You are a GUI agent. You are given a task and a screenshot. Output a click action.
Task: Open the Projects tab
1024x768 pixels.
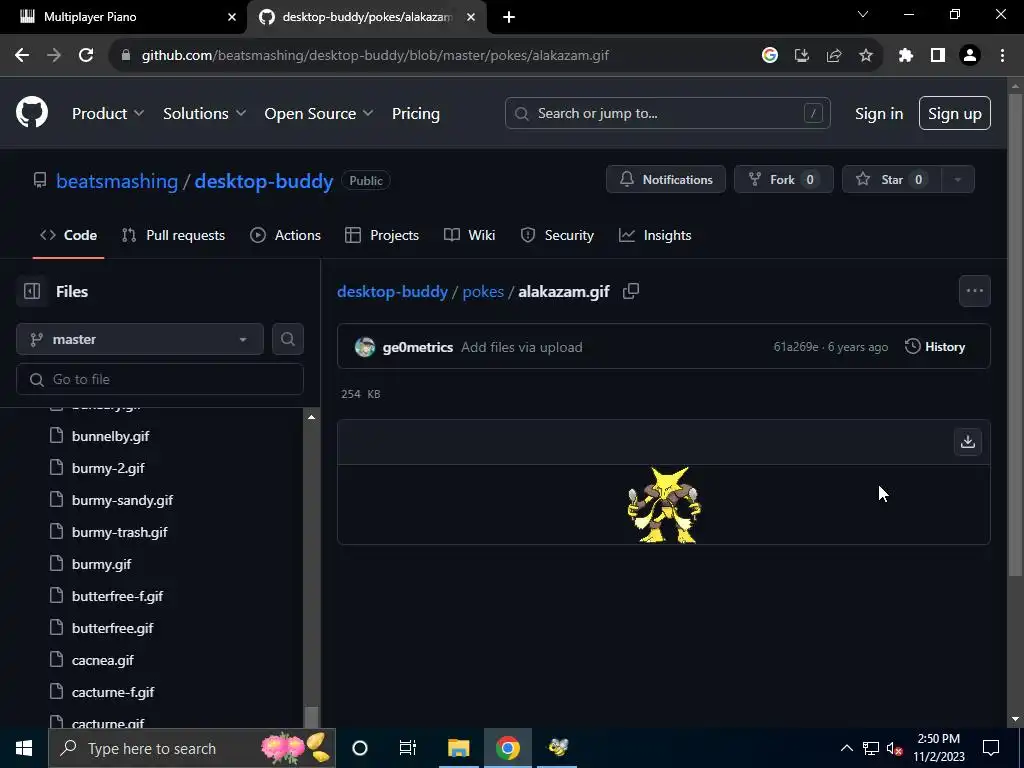click(382, 235)
